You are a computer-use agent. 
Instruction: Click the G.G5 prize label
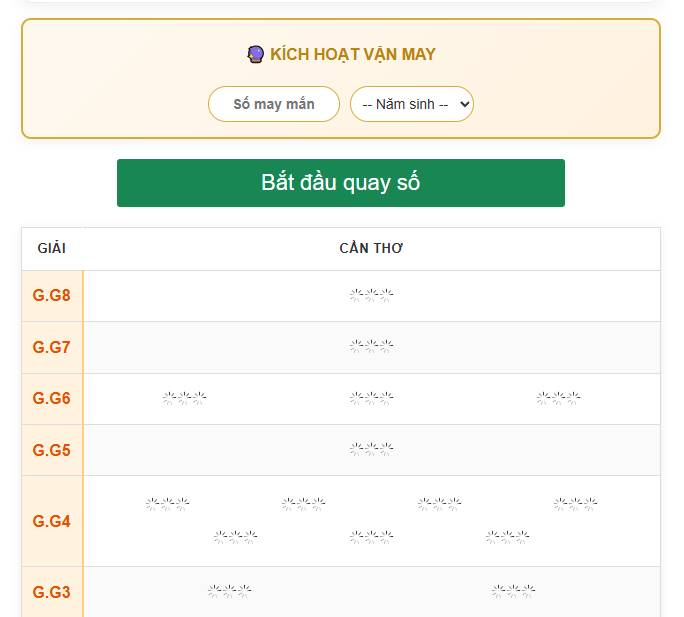click(x=51, y=450)
